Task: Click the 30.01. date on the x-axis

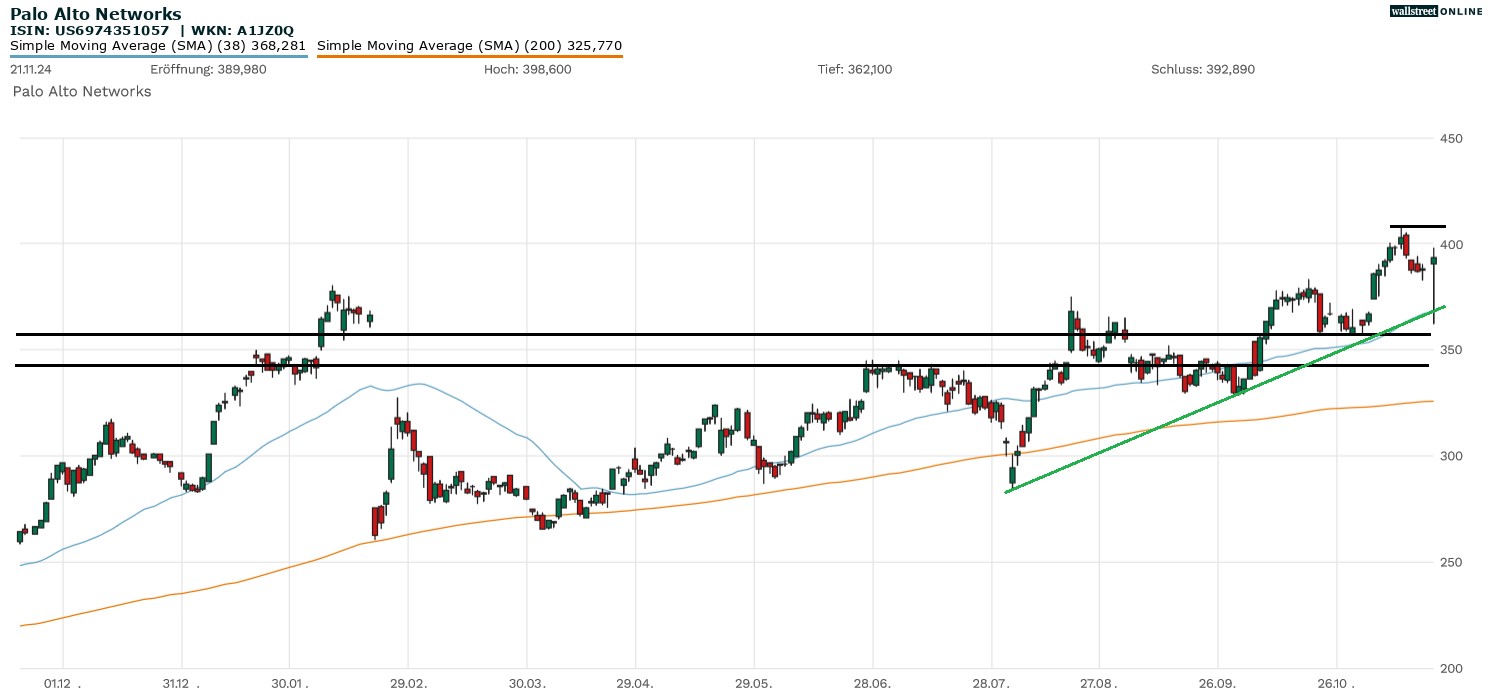Action: tap(290, 683)
